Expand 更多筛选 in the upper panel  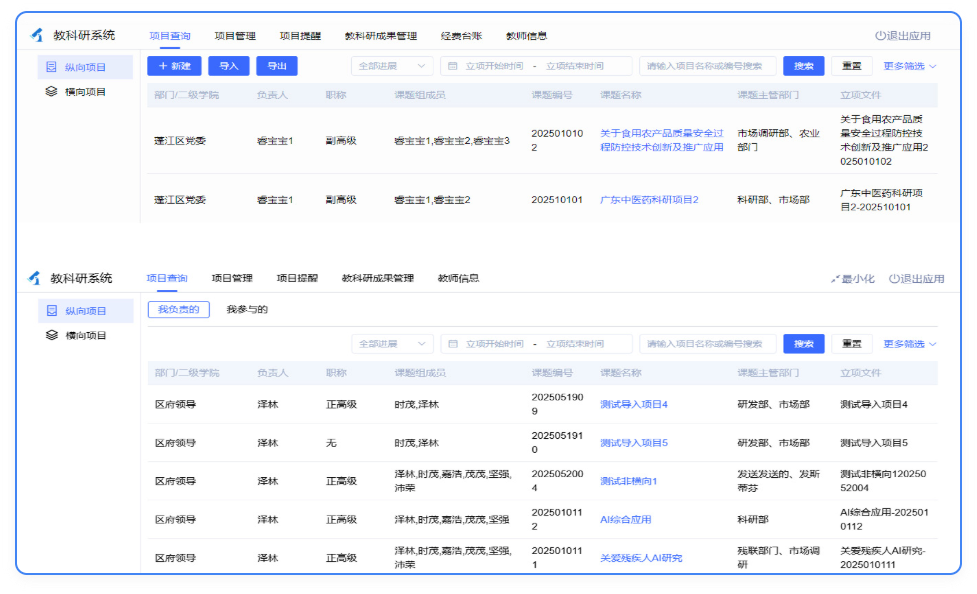(909, 66)
